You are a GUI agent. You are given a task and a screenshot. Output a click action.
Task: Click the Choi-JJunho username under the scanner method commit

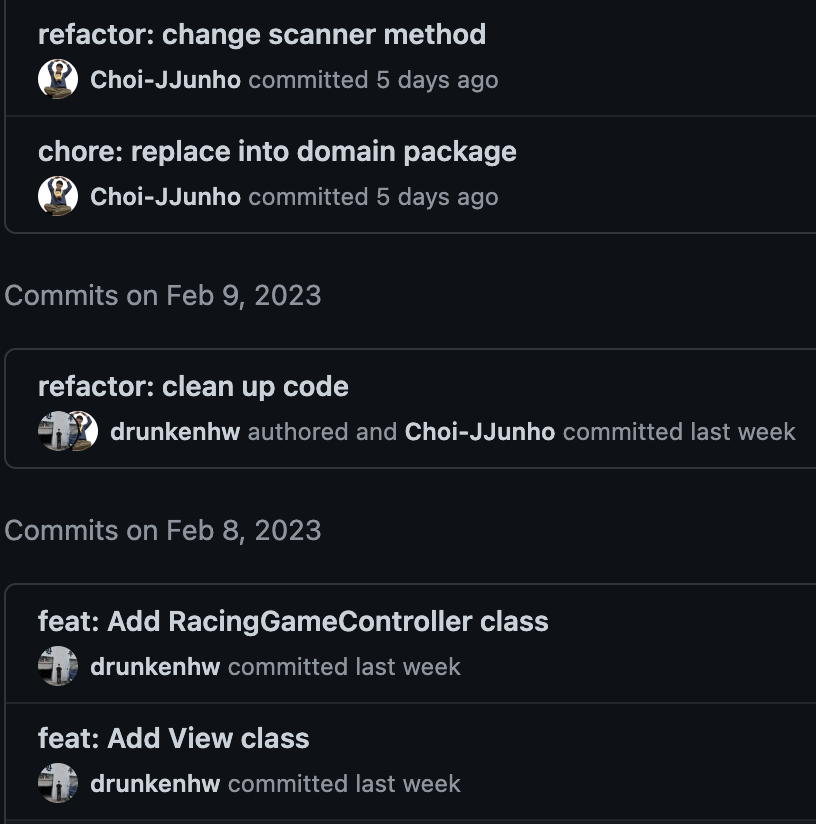pyautogui.click(x=165, y=80)
